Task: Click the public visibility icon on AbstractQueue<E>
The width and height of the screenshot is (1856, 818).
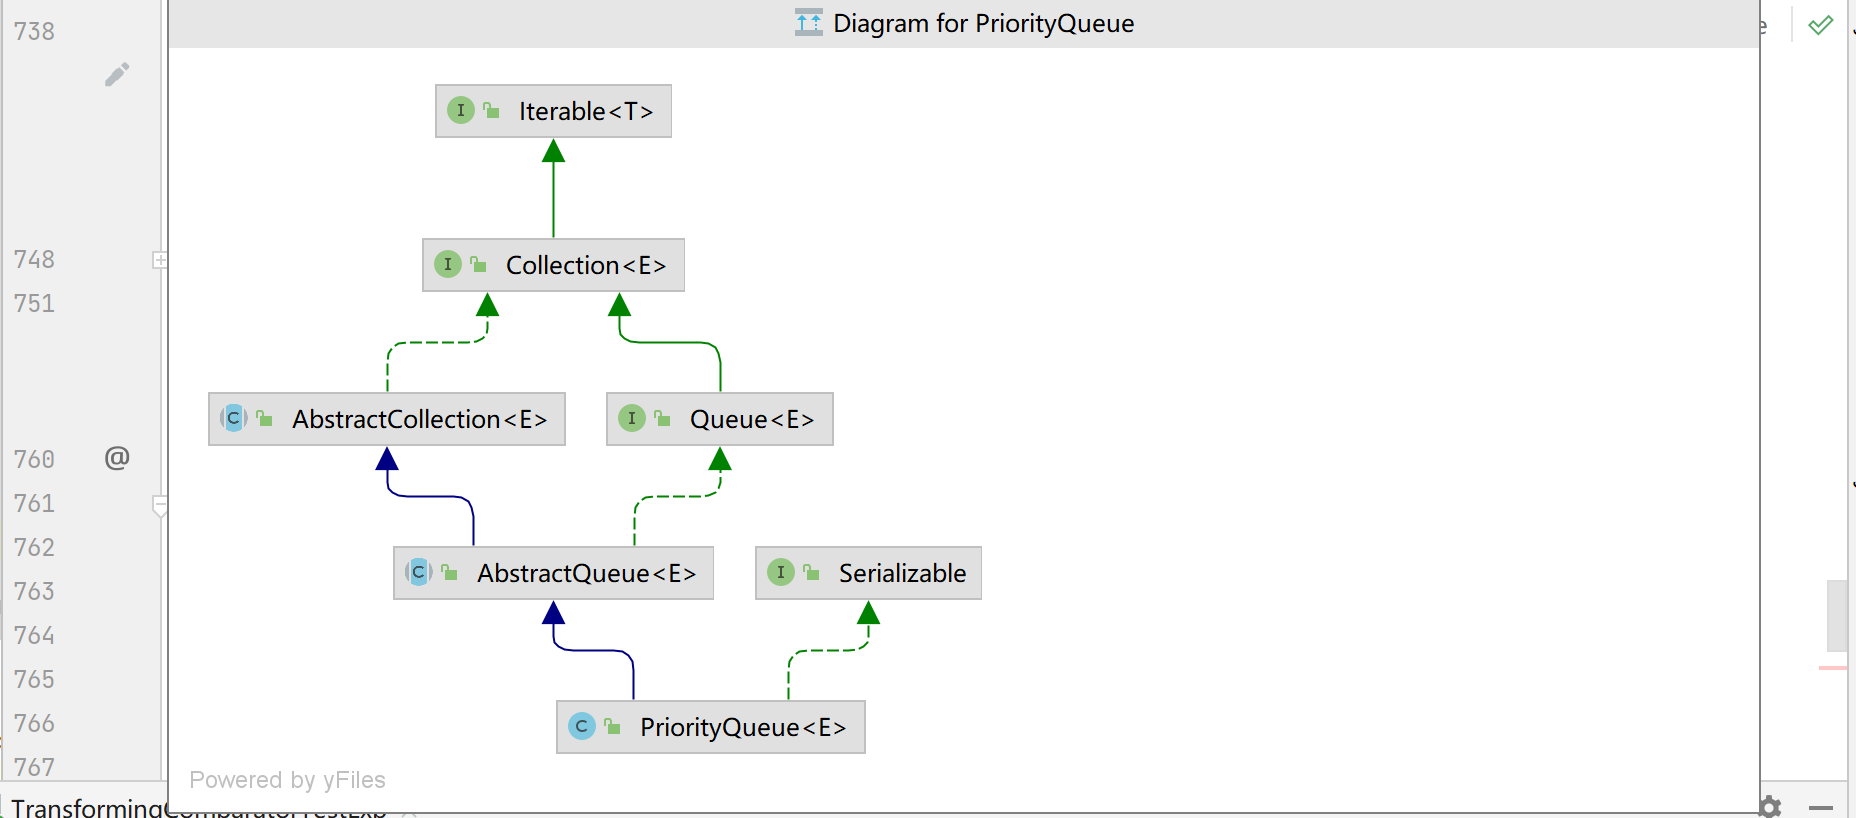Action: coord(449,573)
